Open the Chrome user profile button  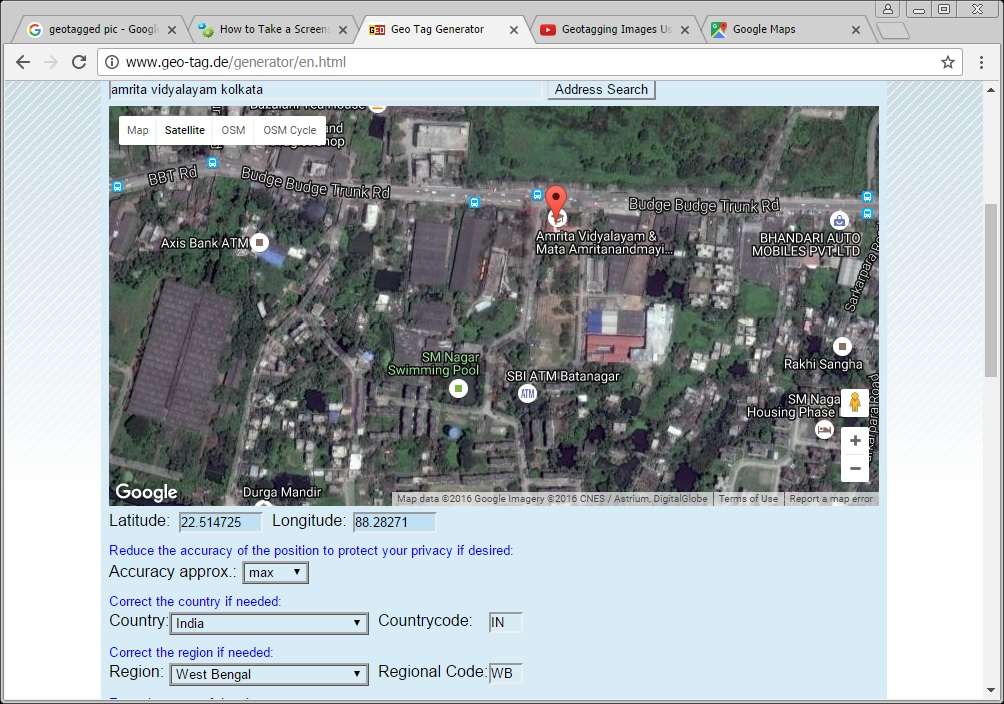pos(887,9)
